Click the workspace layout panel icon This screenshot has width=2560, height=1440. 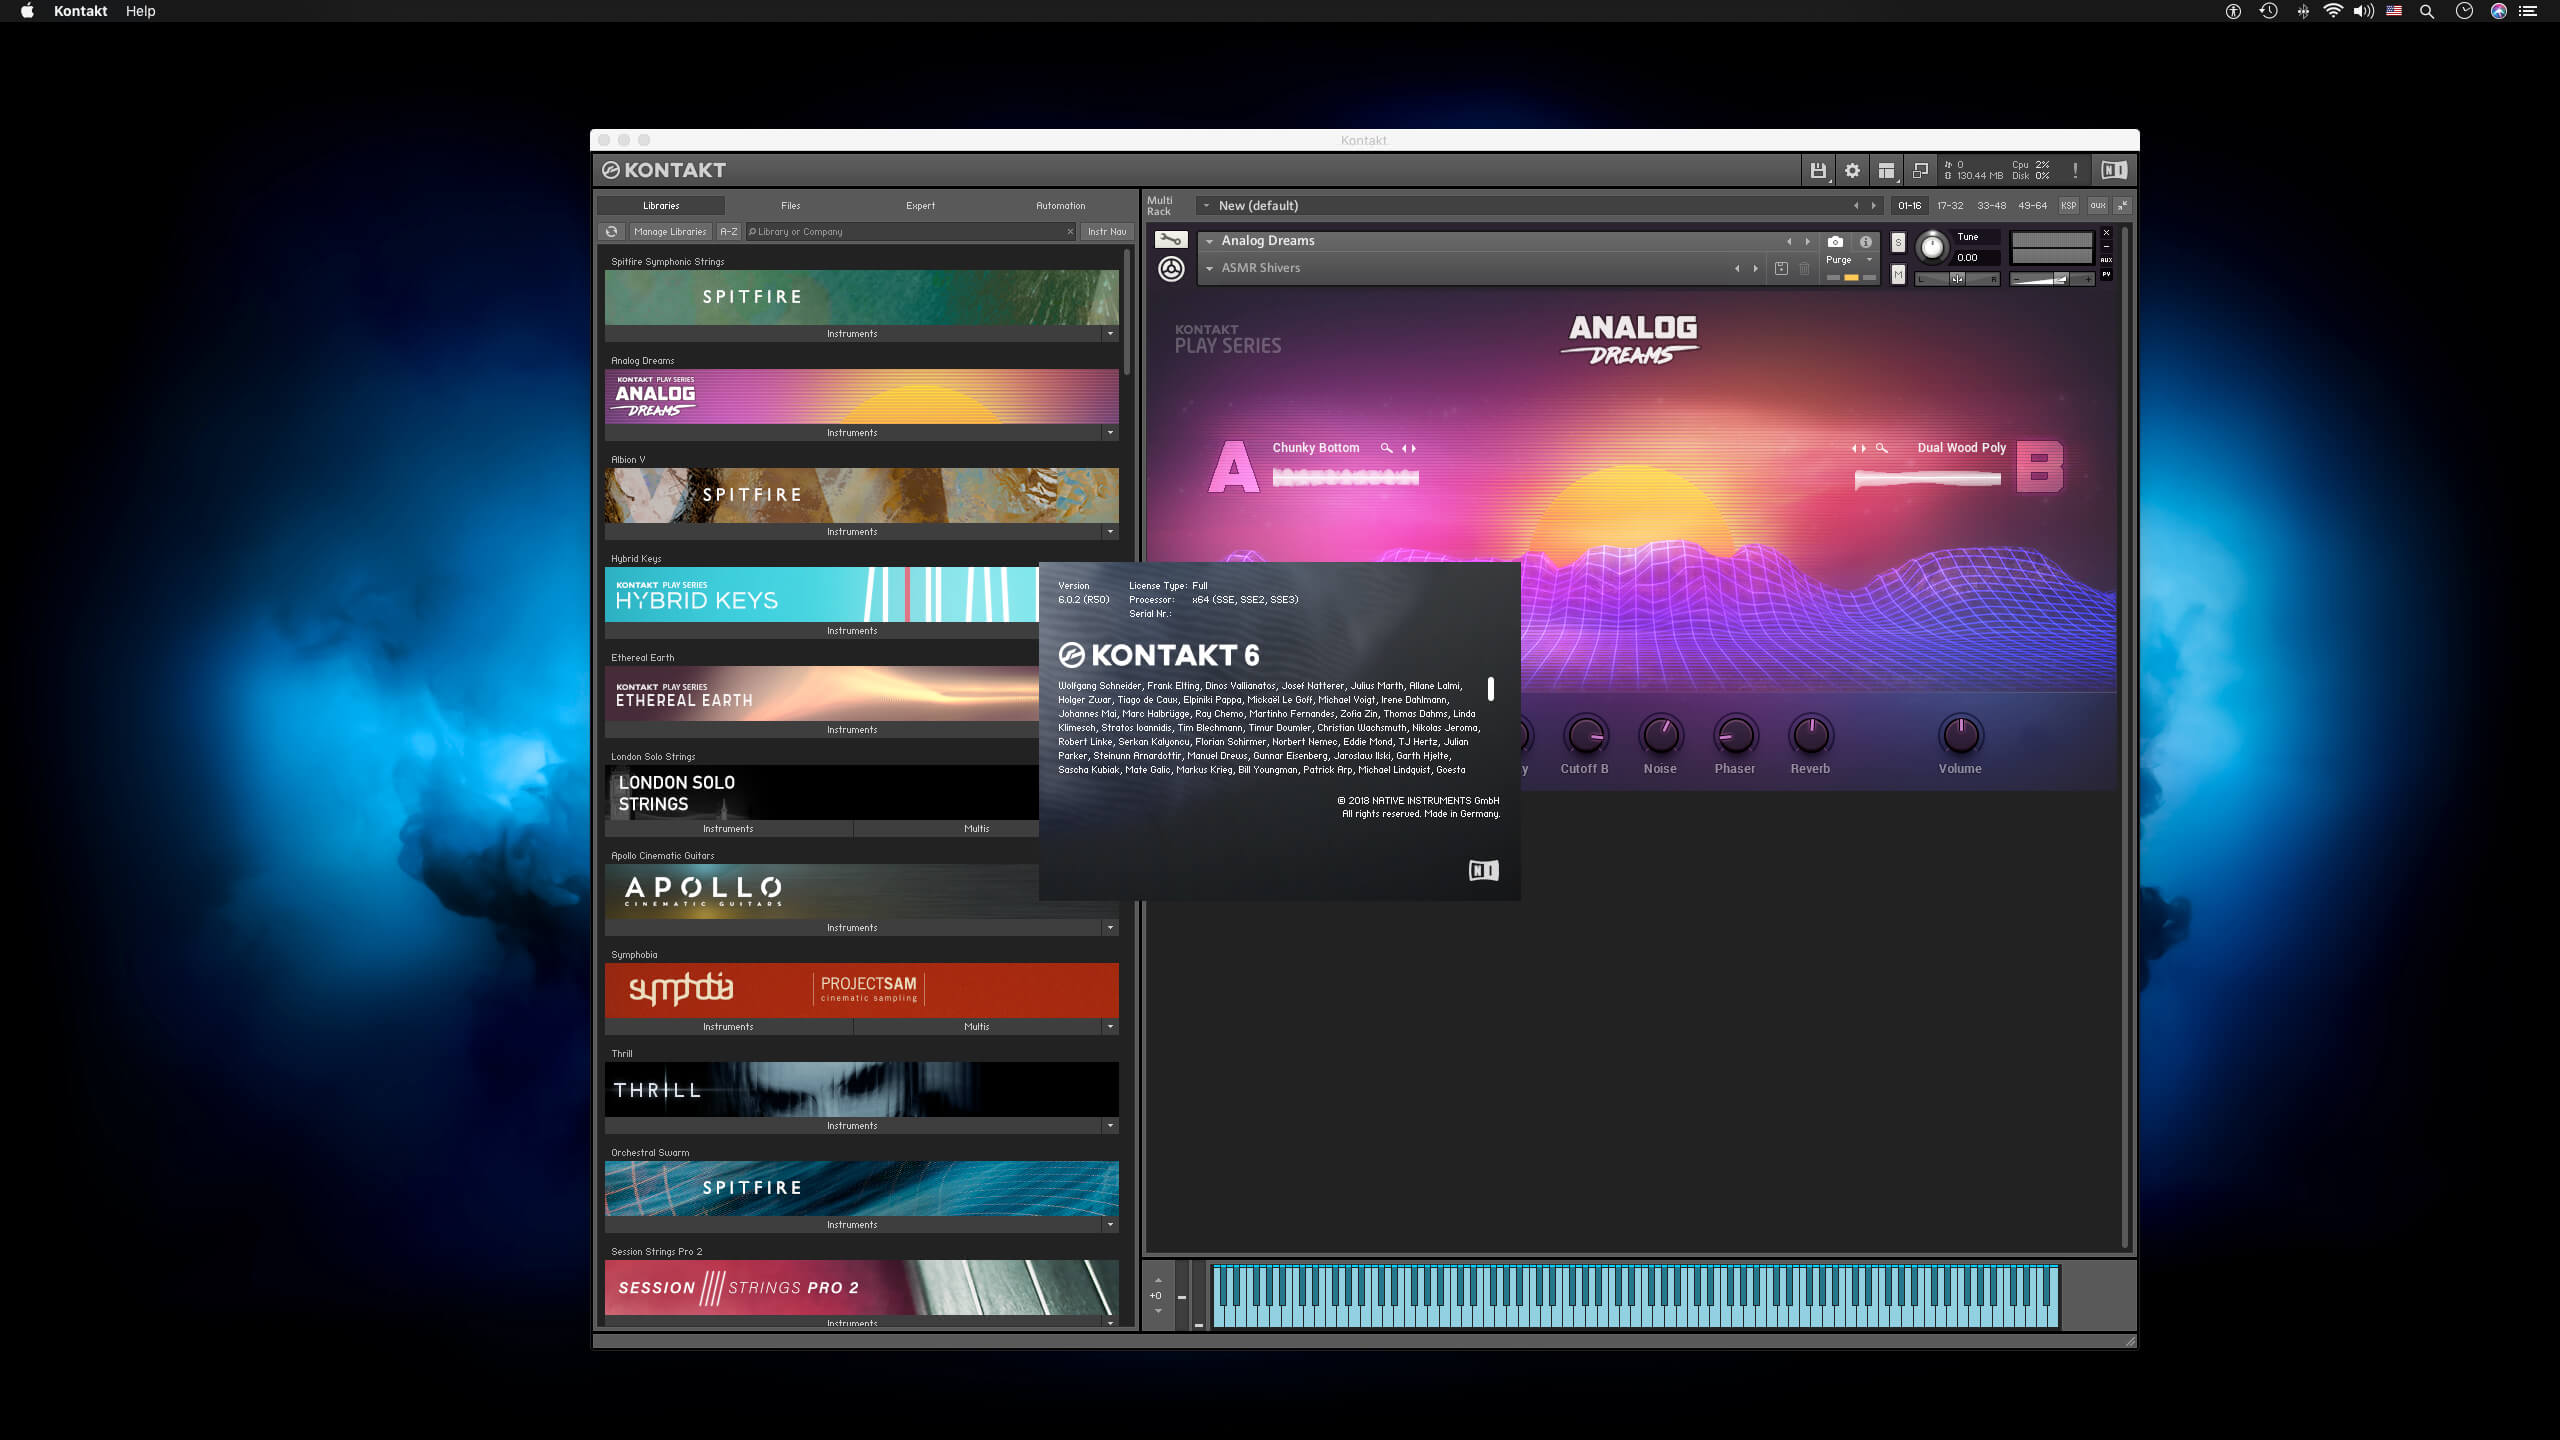(x=1886, y=171)
